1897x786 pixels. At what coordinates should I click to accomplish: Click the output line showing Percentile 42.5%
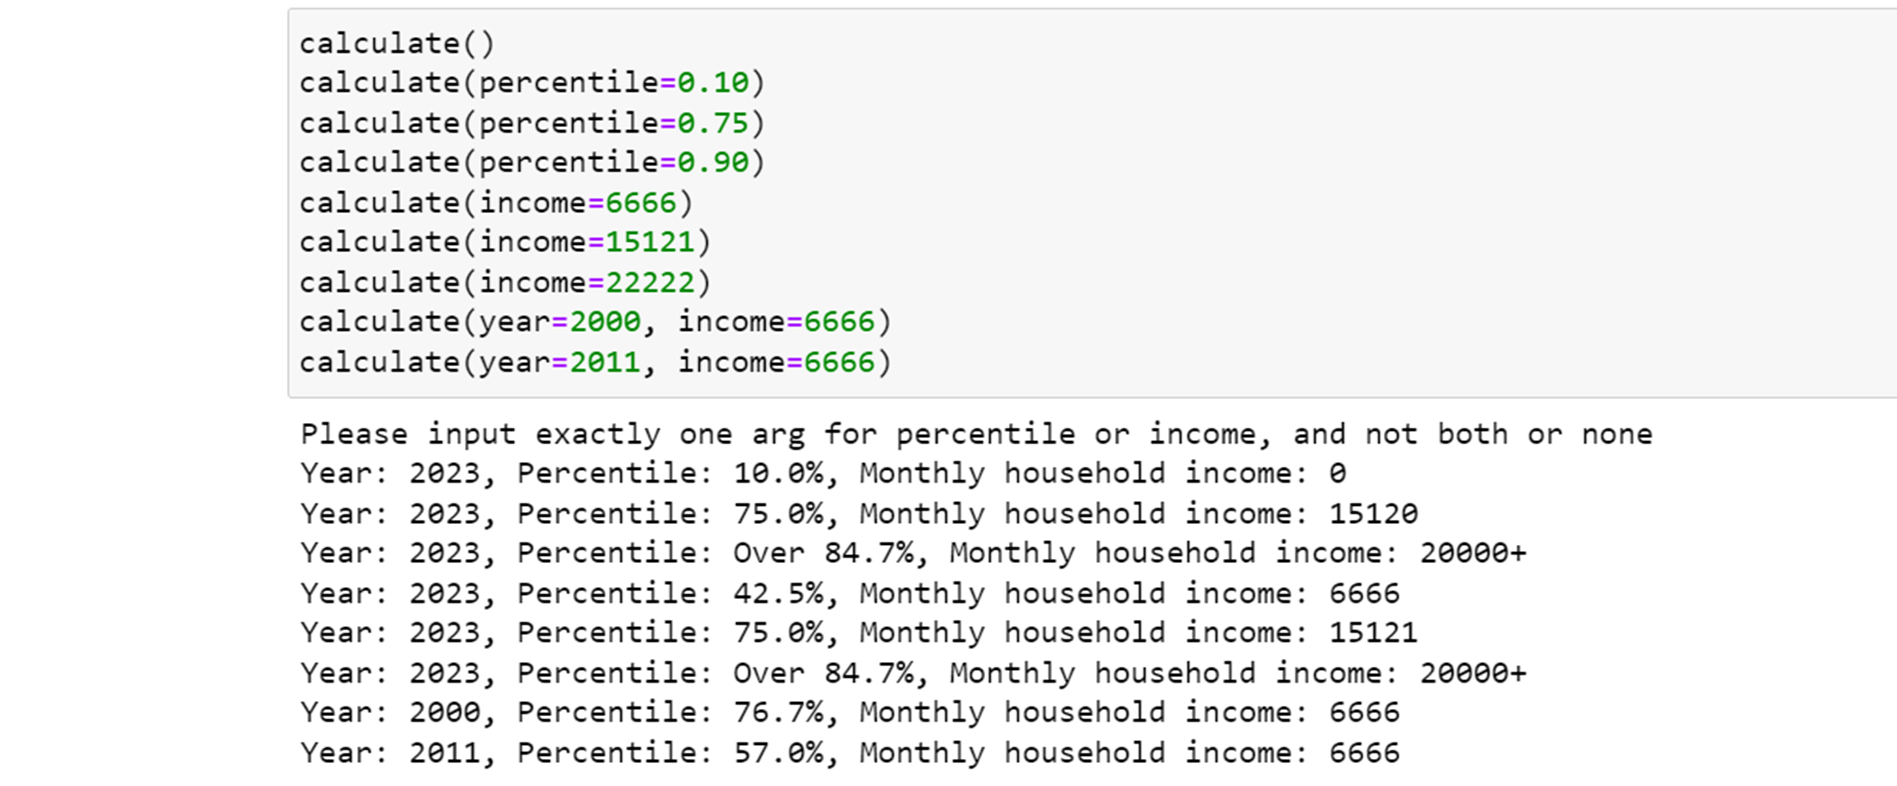tap(849, 594)
